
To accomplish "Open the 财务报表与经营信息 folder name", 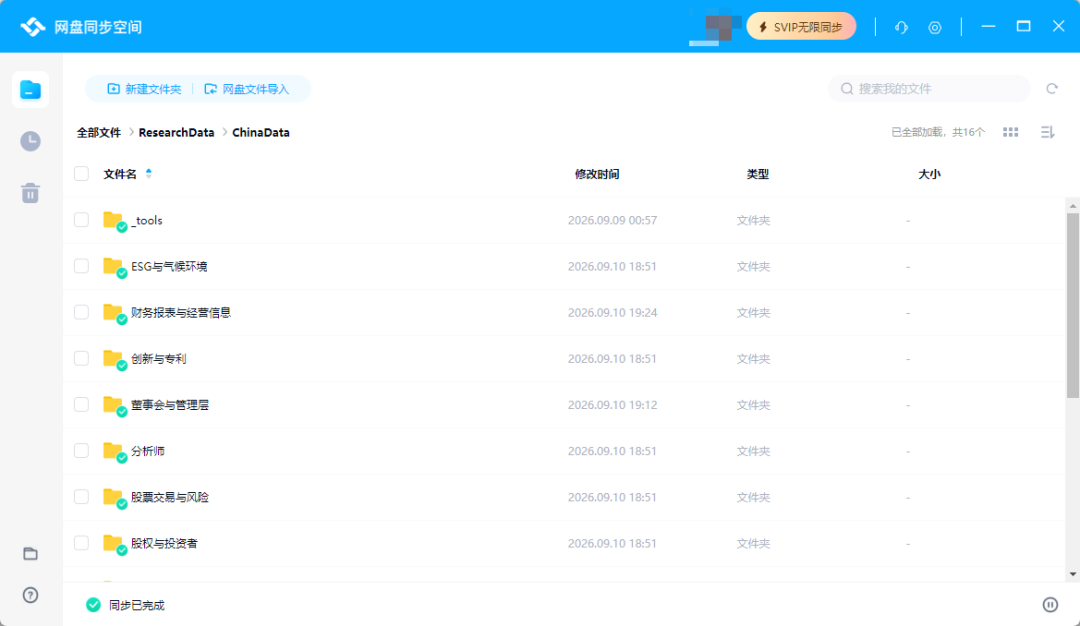I will coord(181,313).
